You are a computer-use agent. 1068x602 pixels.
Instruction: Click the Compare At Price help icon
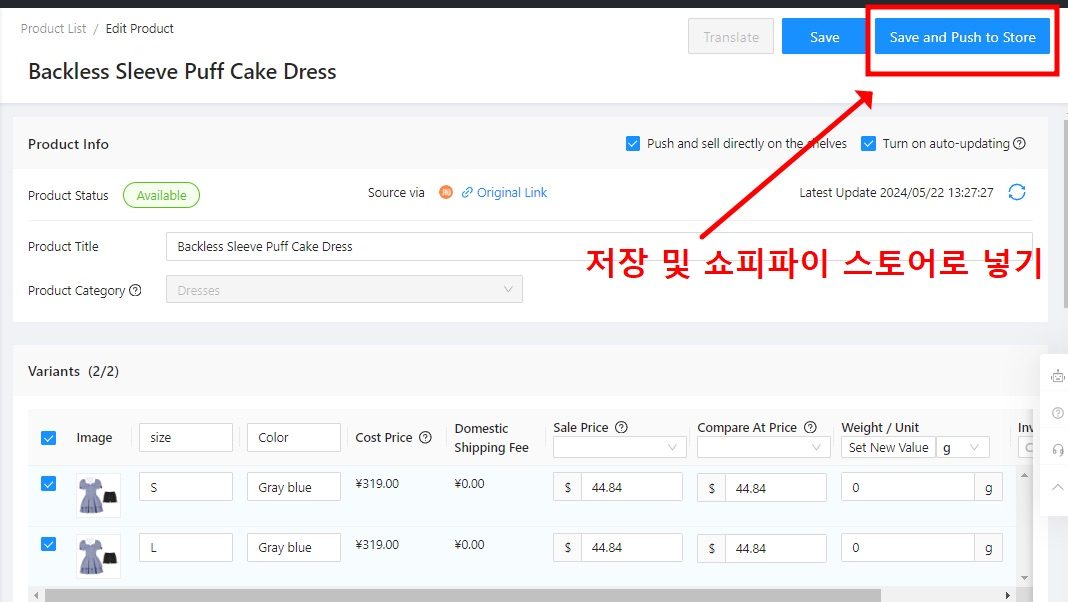coord(811,428)
